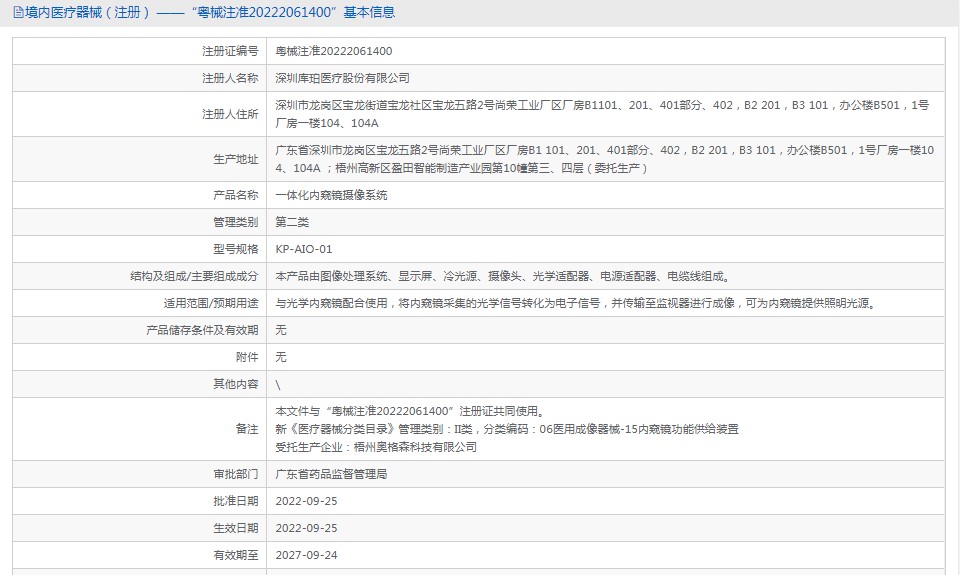Select the label '型号规格'
This screenshot has height=575, width=960.
tap(236, 249)
